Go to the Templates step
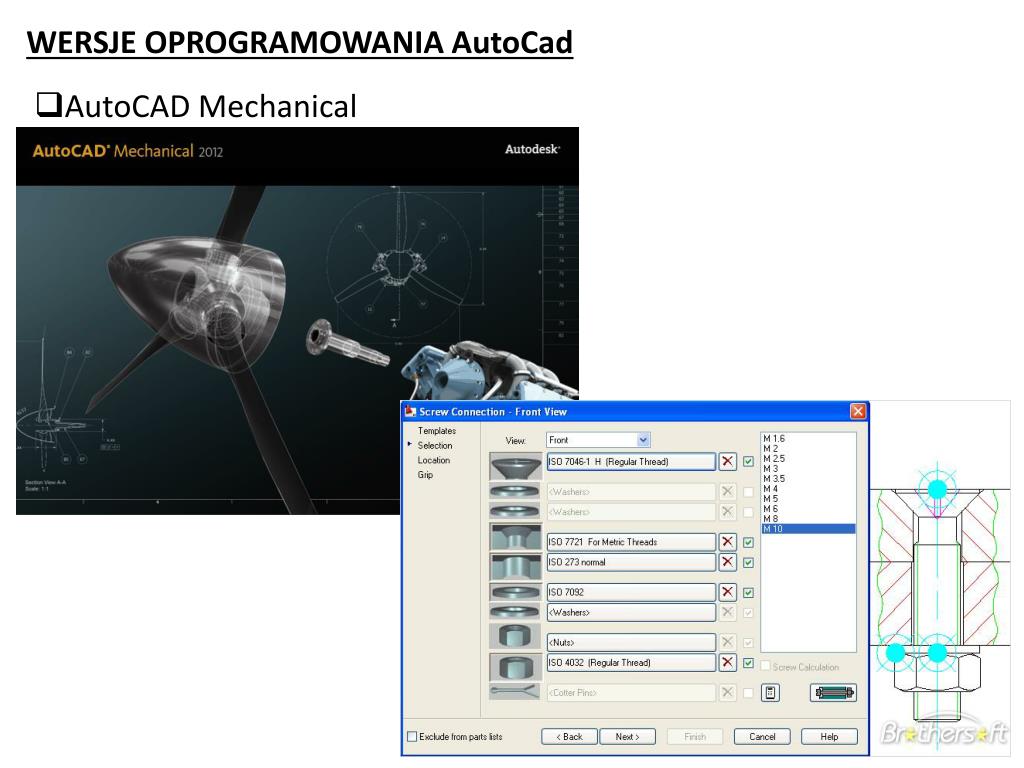This screenshot has width=1024, height=768. [x=437, y=430]
